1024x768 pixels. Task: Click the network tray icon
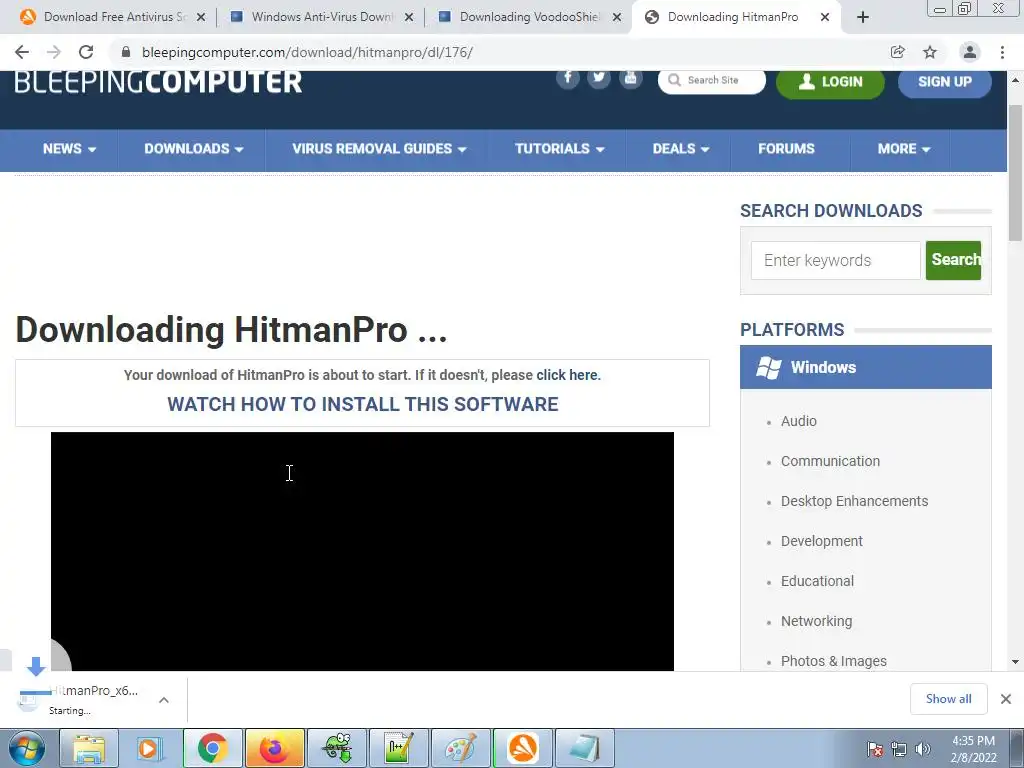click(x=899, y=749)
